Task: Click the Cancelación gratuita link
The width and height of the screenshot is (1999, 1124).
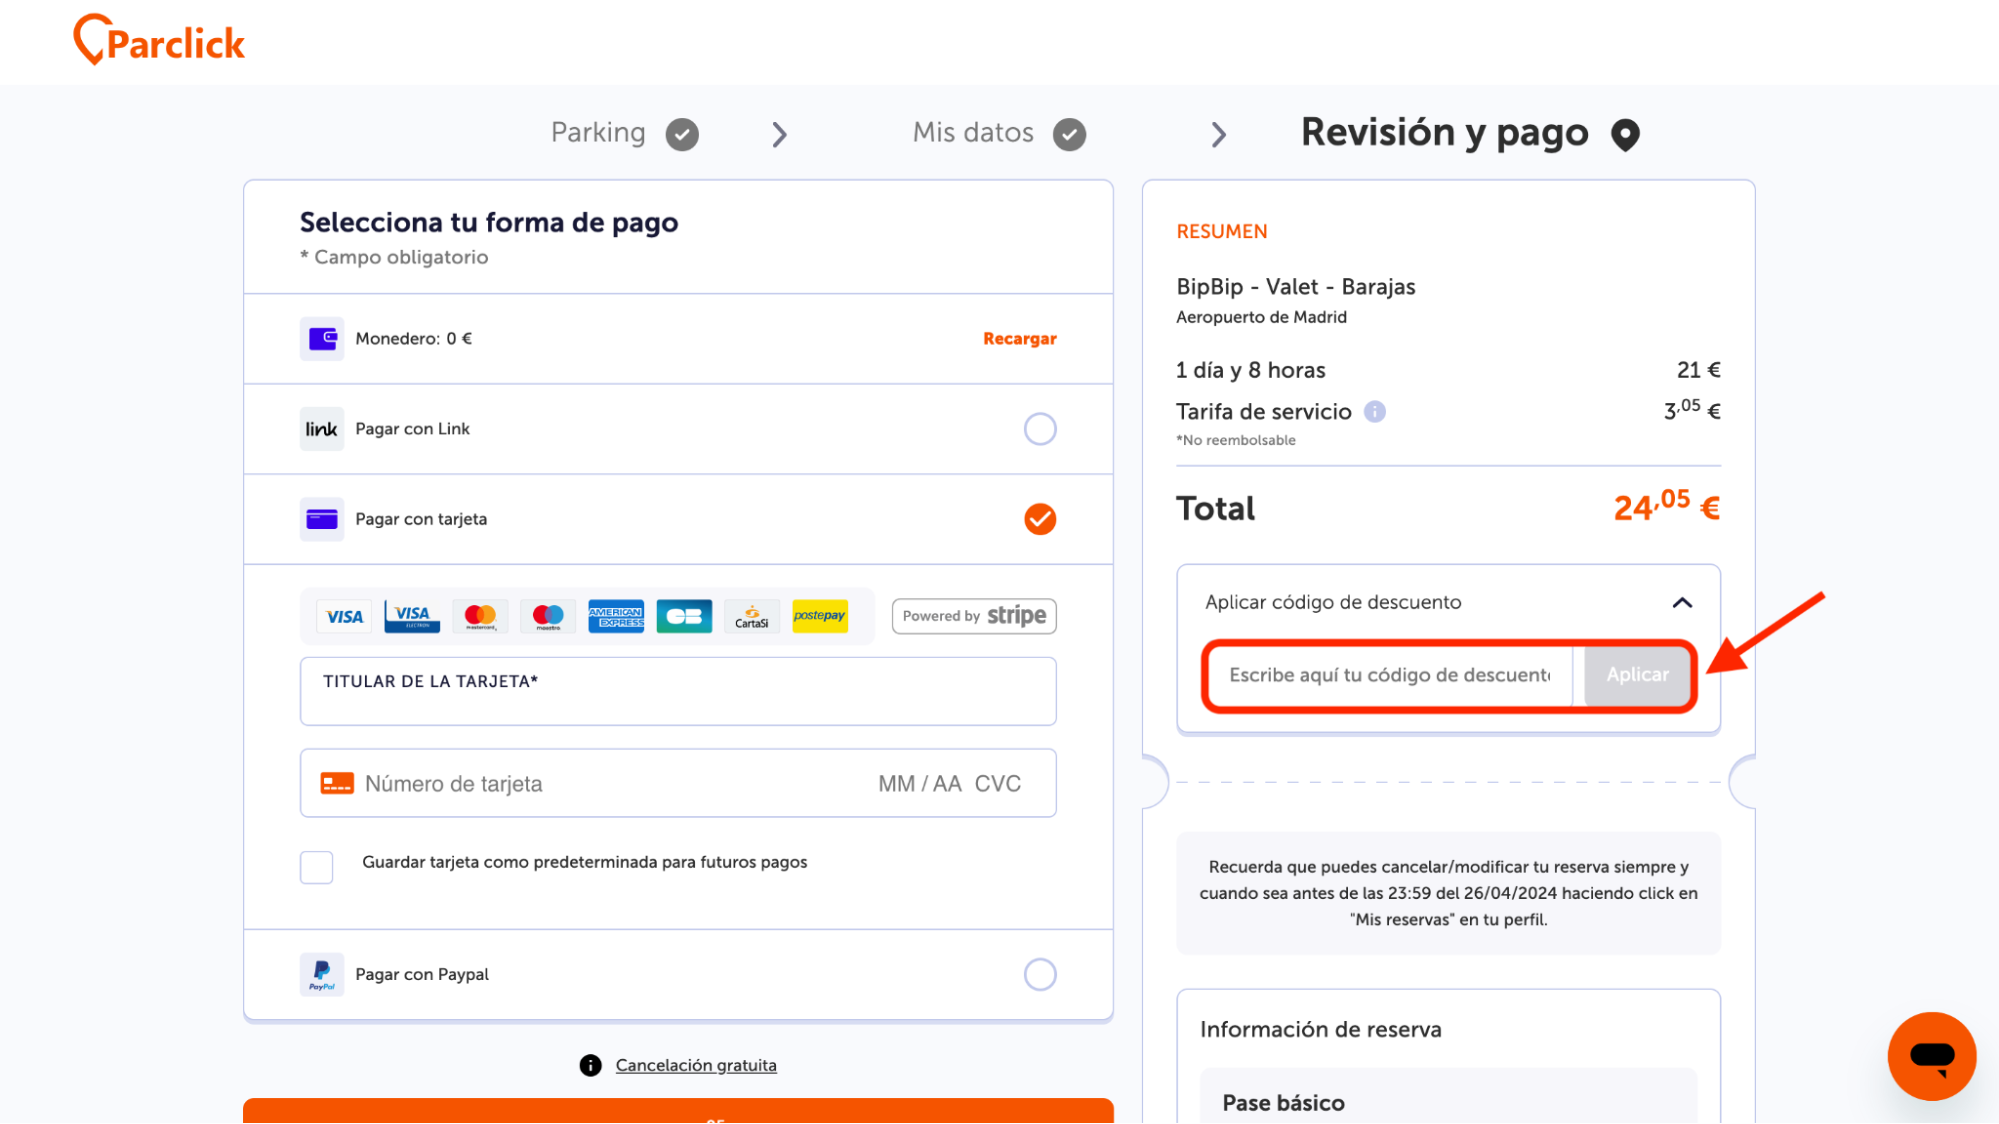Action: [696, 1064]
